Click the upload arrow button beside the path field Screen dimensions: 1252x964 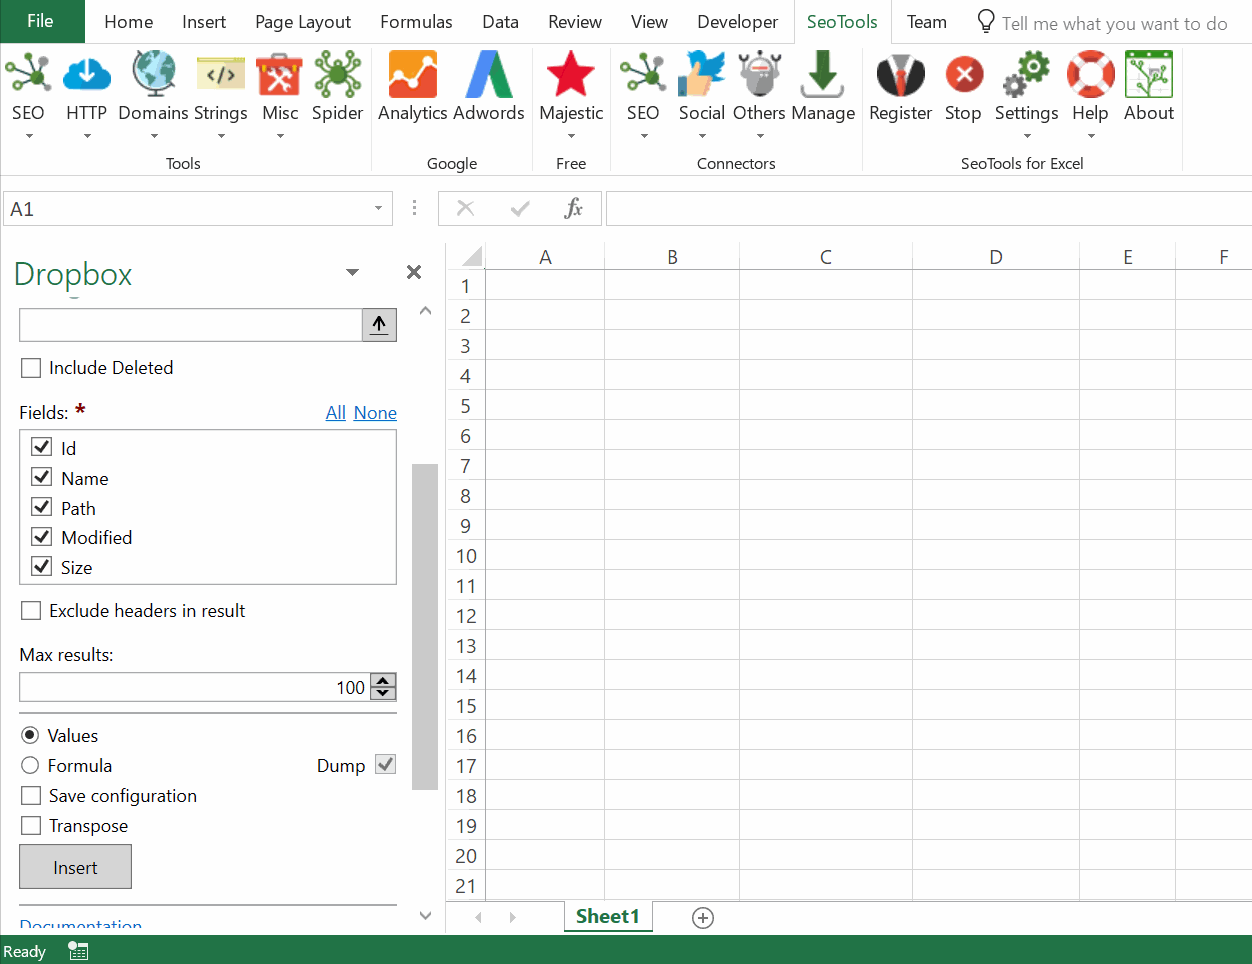click(379, 325)
